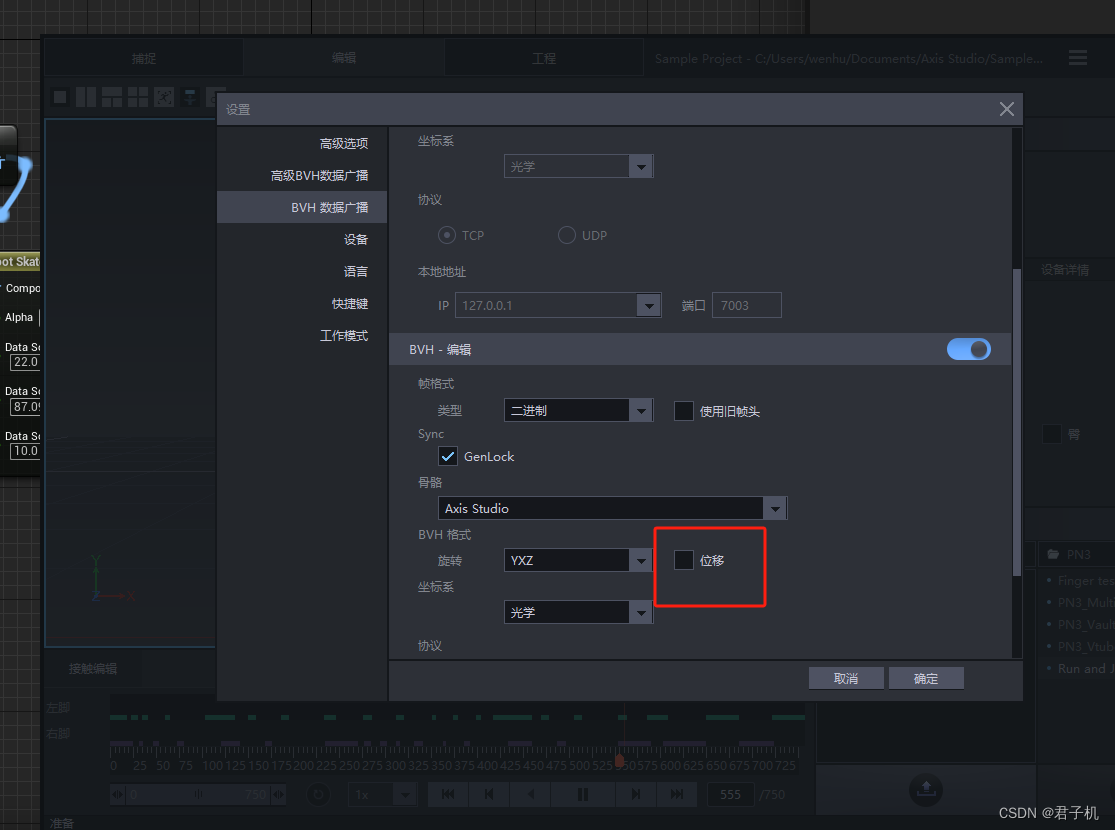Open the 旋转 YXZ dropdown
The width and height of the screenshot is (1115, 830).
pyautogui.click(x=641, y=560)
